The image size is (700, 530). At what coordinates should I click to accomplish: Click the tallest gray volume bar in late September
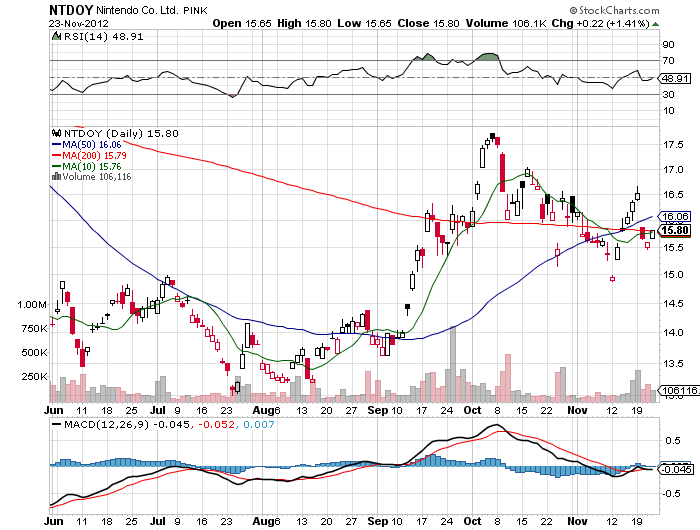[453, 364]
